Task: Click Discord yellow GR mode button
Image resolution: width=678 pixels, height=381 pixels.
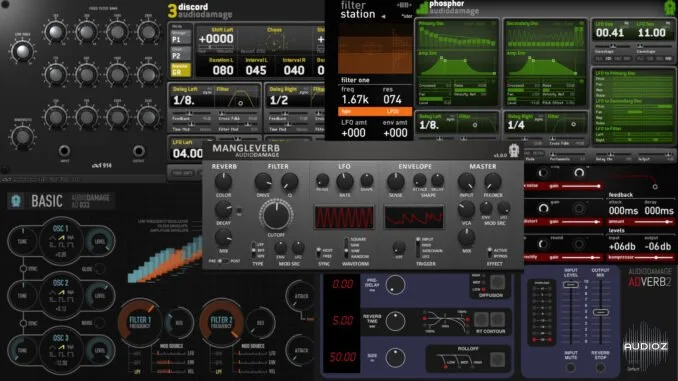Action: (180, 70)
